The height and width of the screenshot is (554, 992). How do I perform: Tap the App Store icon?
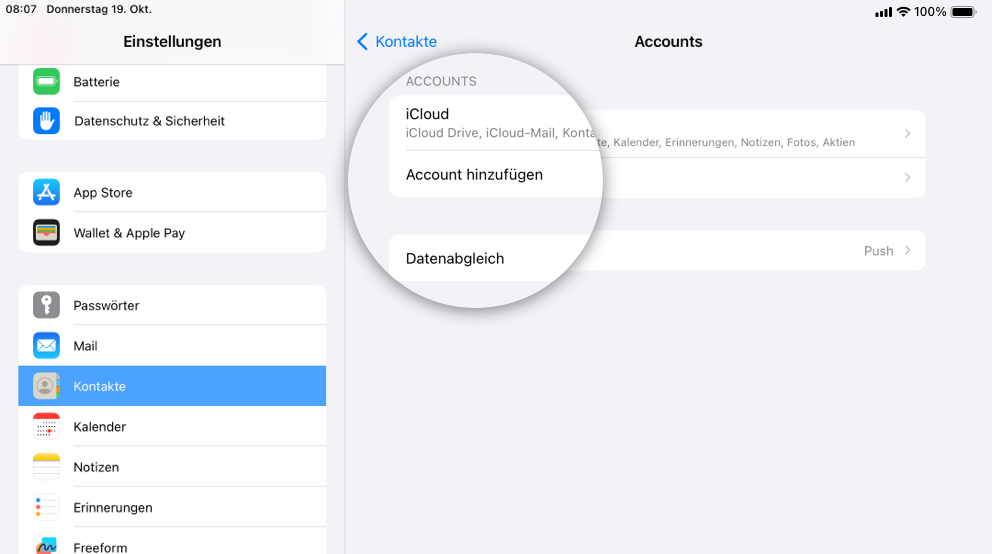coord(46,192)
